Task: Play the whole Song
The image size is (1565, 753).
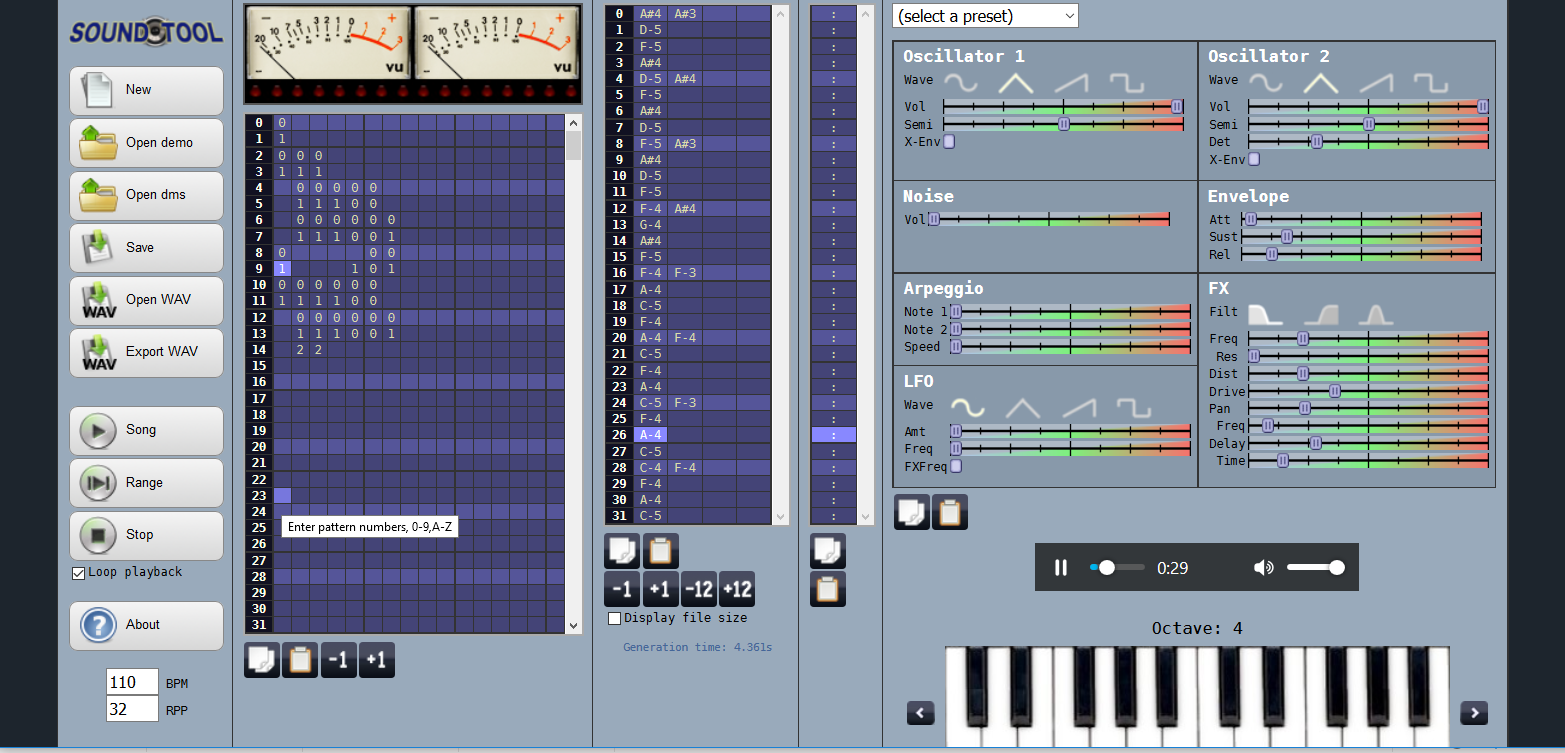Action: (x=146, y=430)
